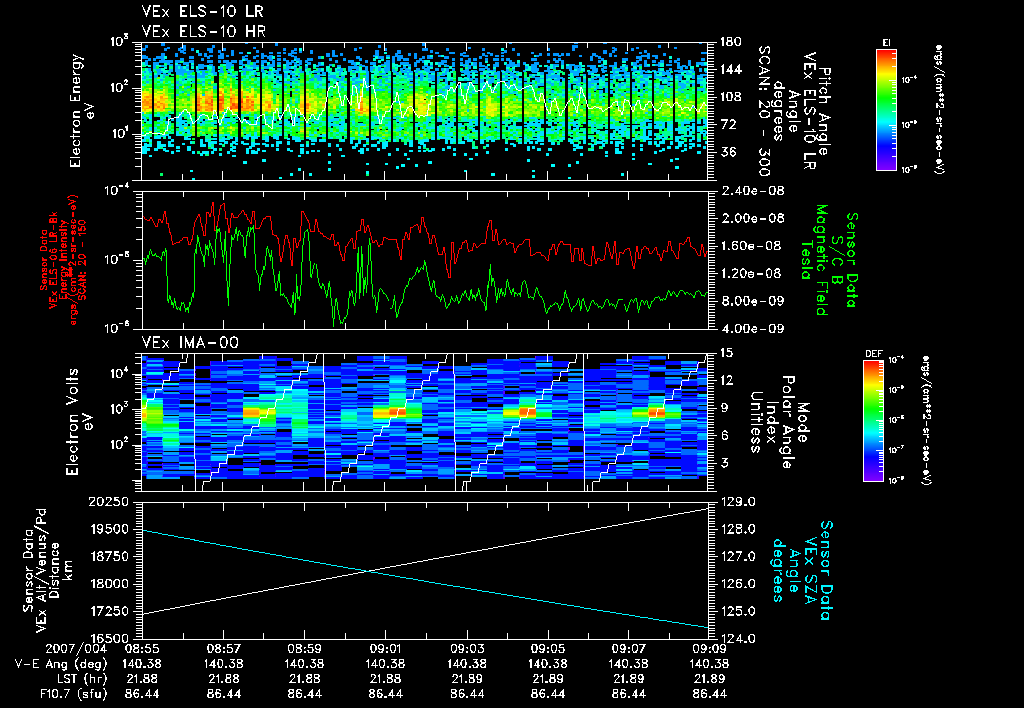This screenshot has width=1024, height=708.
Task: Select the 'VEx ELS-10 HR' title text
Action: tap(203, 31)
